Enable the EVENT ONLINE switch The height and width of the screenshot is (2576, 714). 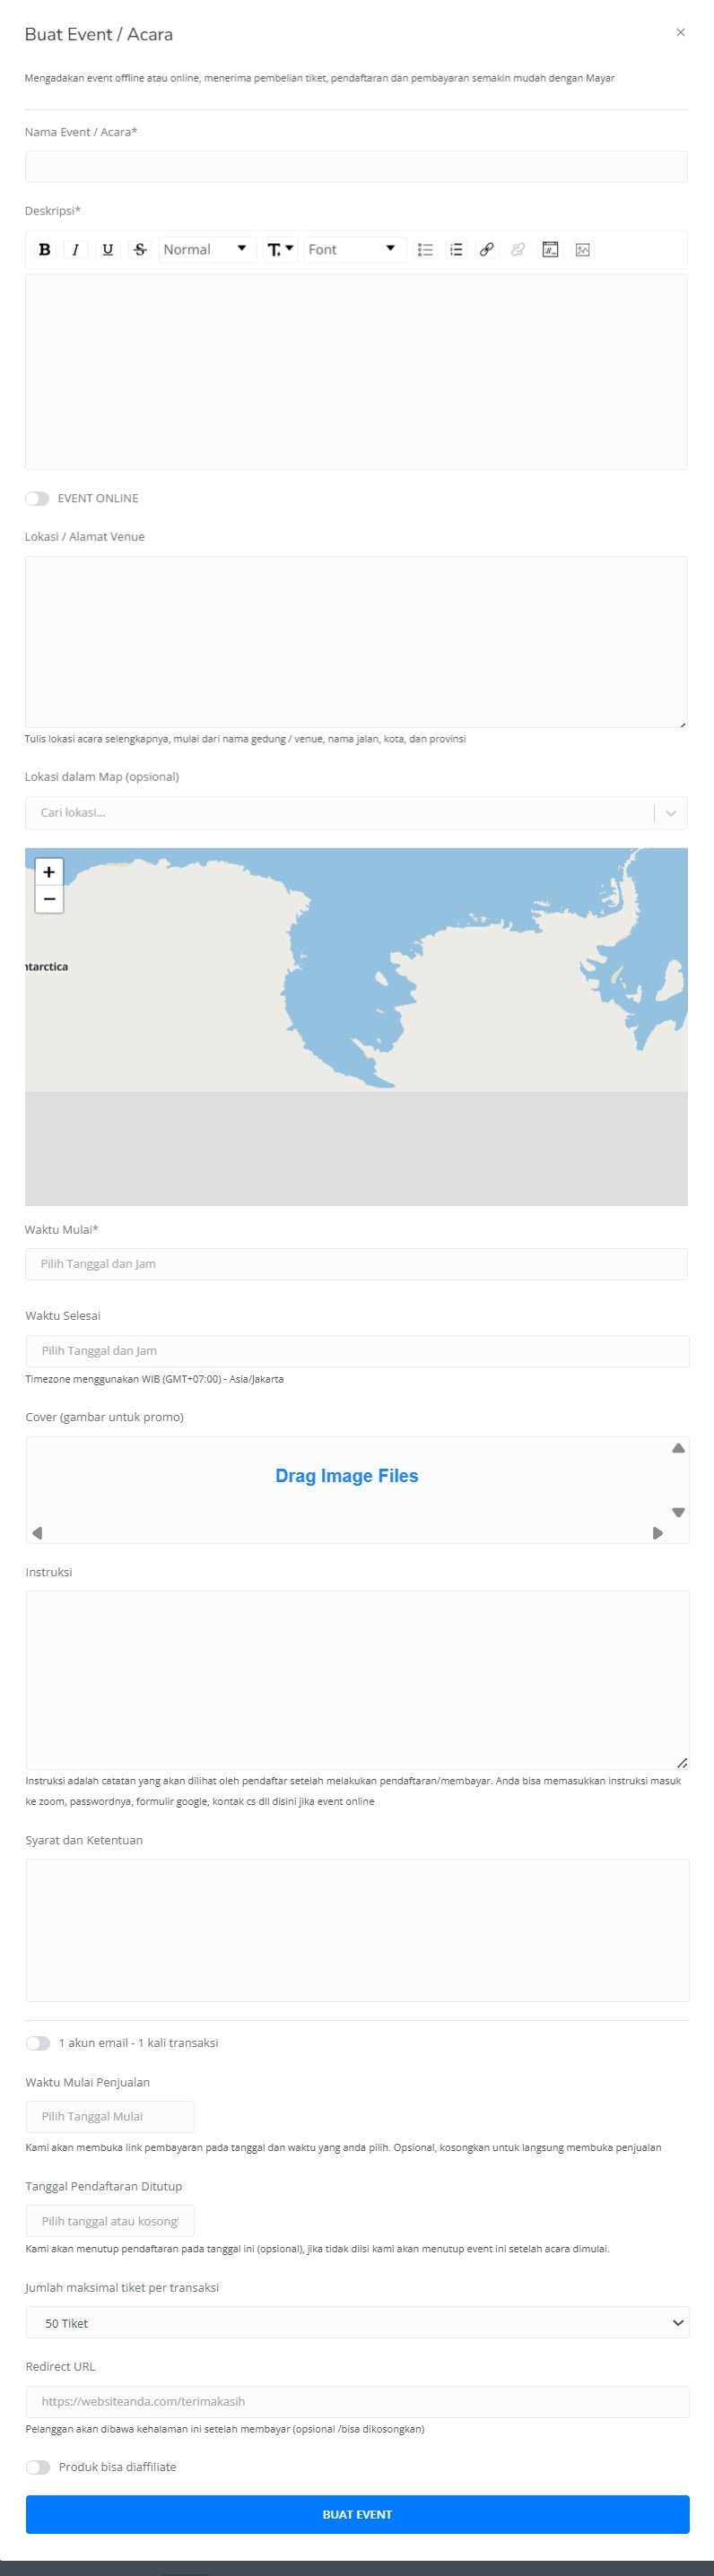(x=37, y=499)
